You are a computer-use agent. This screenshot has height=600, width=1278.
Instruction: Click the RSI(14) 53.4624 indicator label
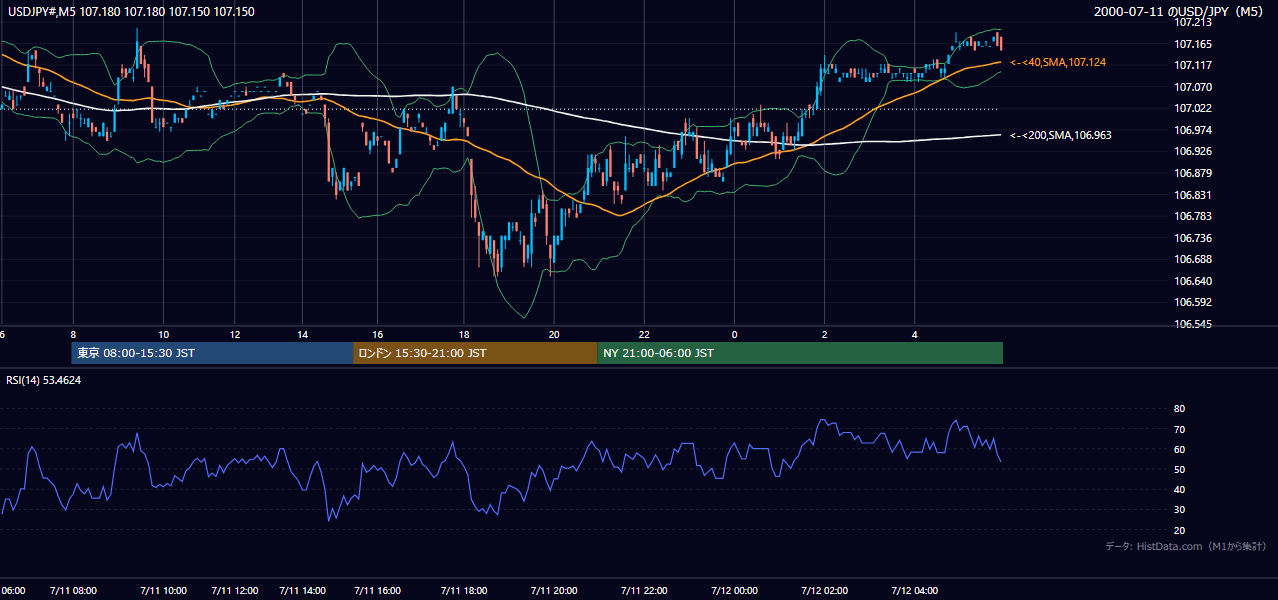click(x=44, y=380)
